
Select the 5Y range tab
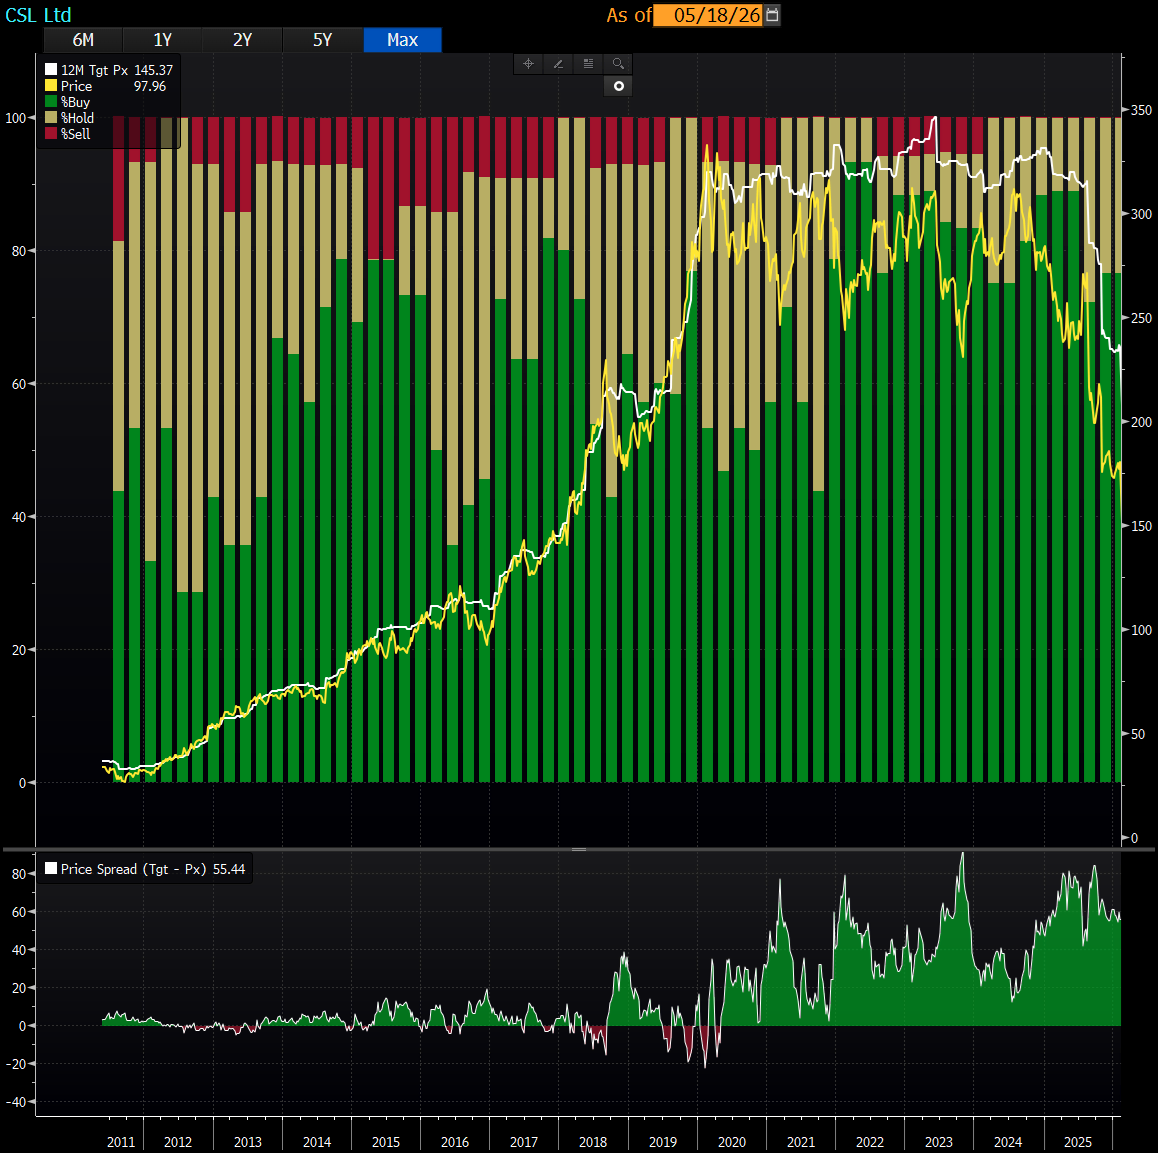click(323, 40)
